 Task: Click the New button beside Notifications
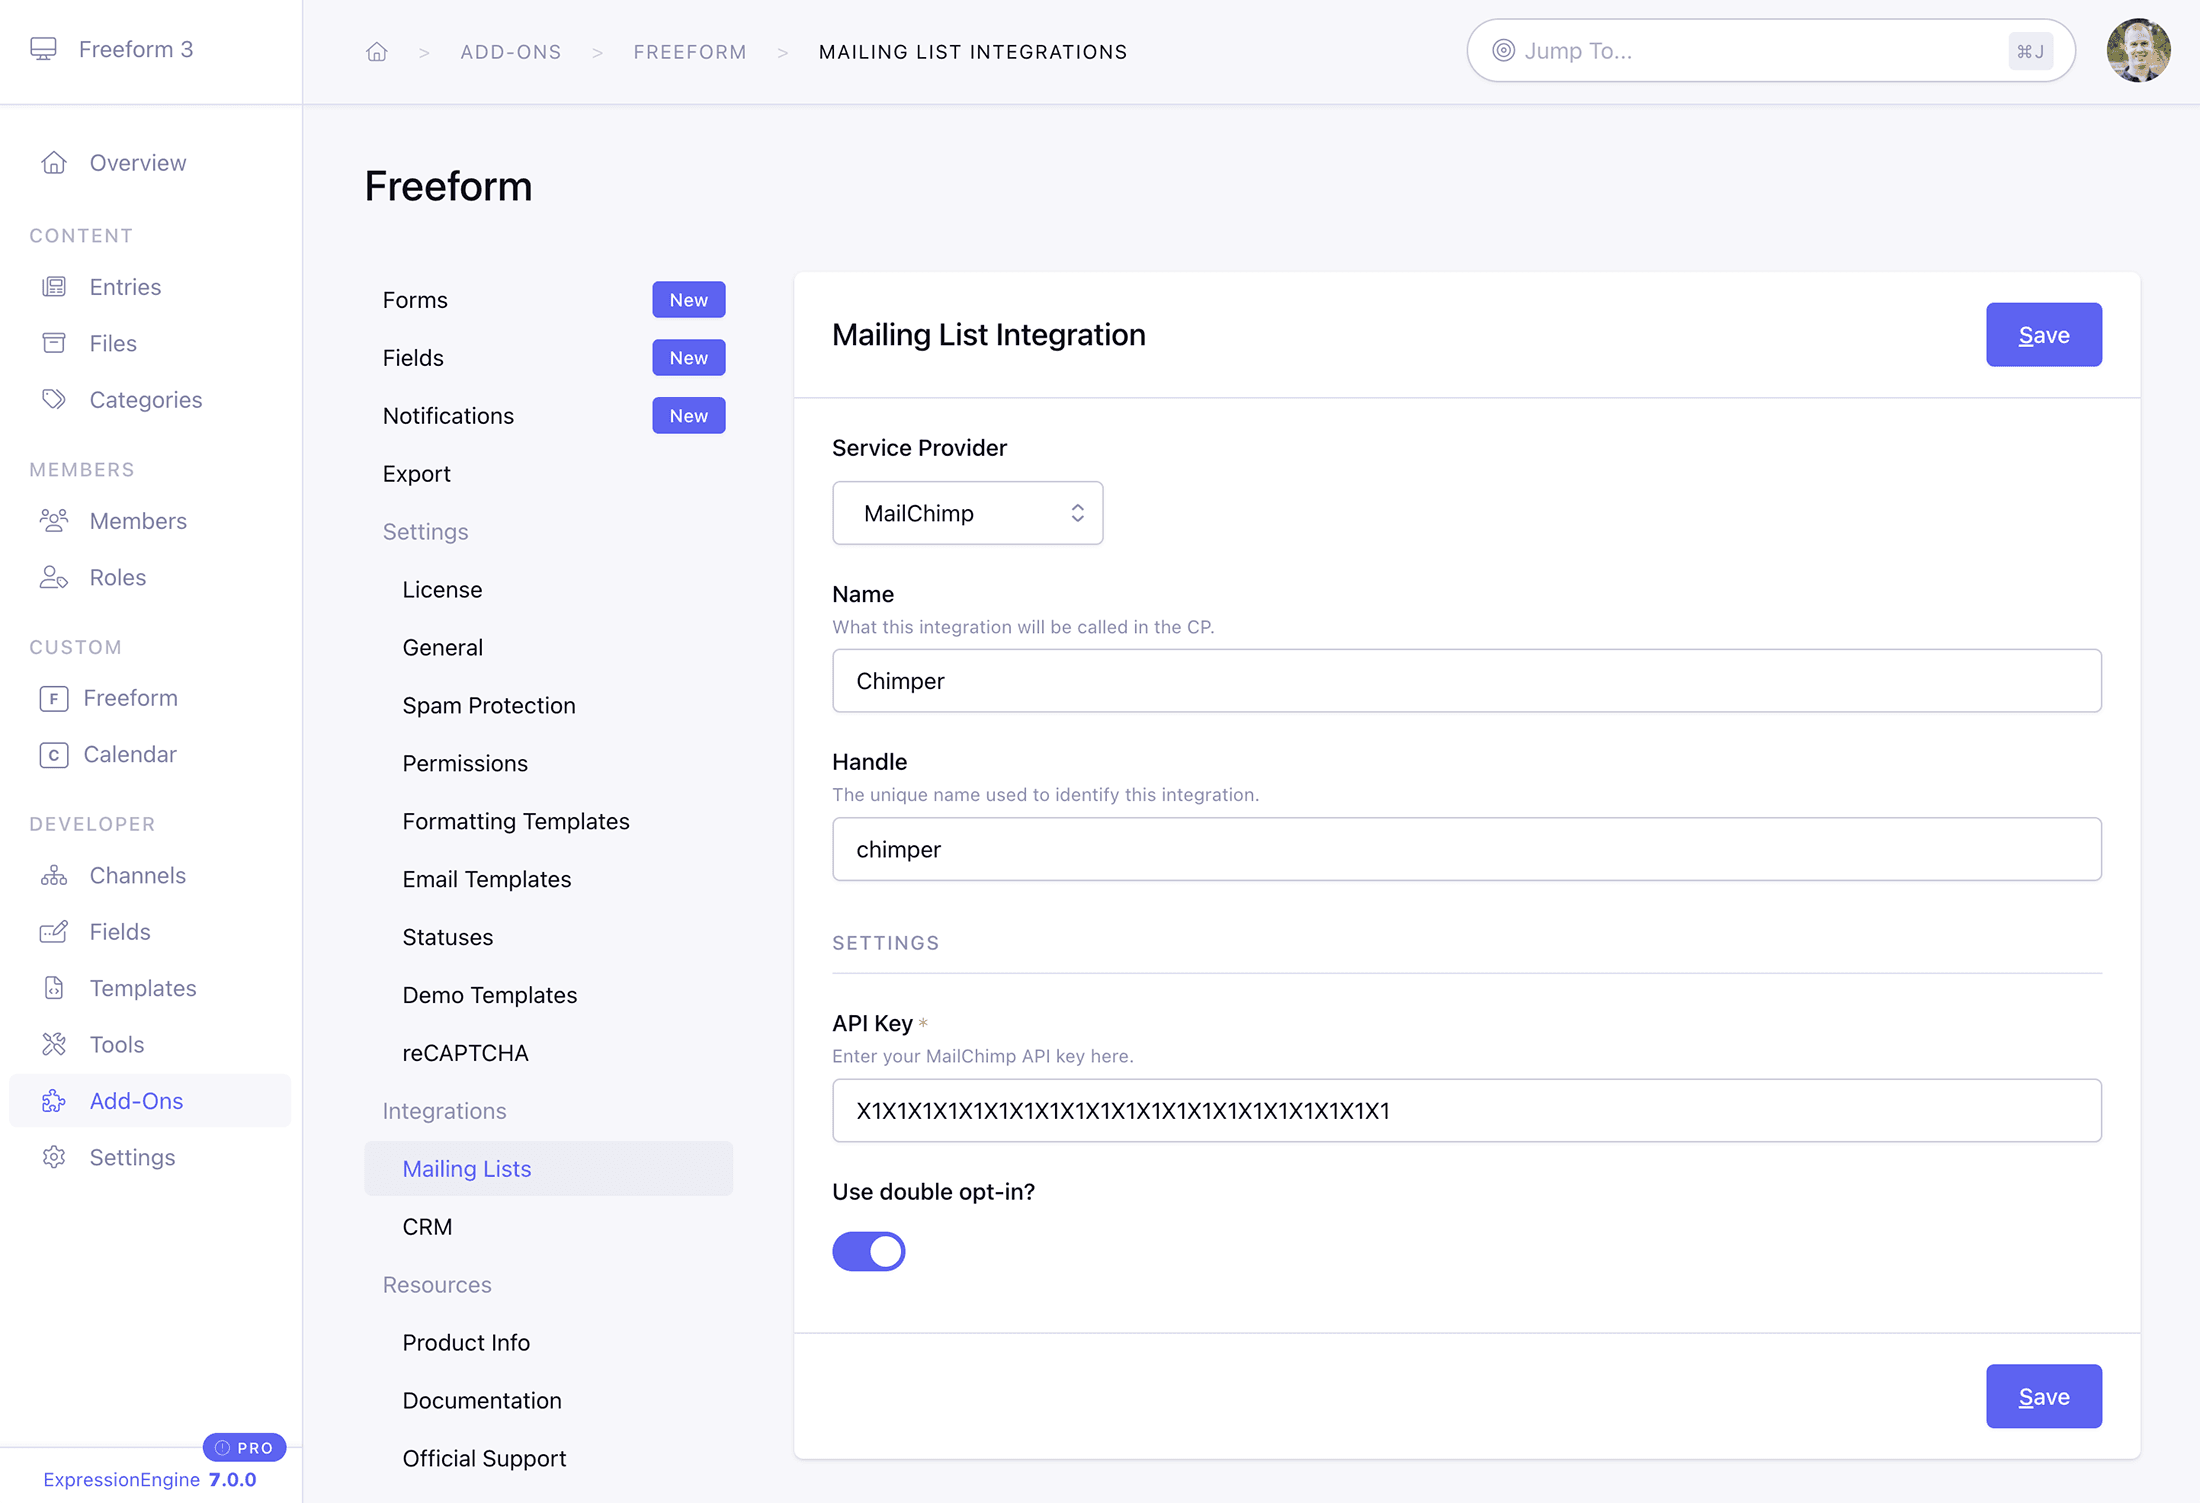[688, 415]
